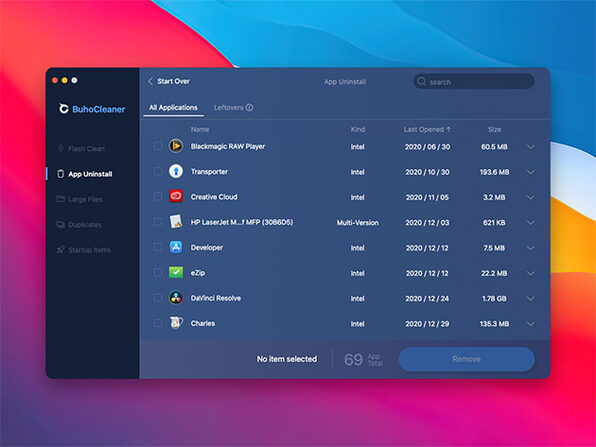Expand Transporter row details

531,172
